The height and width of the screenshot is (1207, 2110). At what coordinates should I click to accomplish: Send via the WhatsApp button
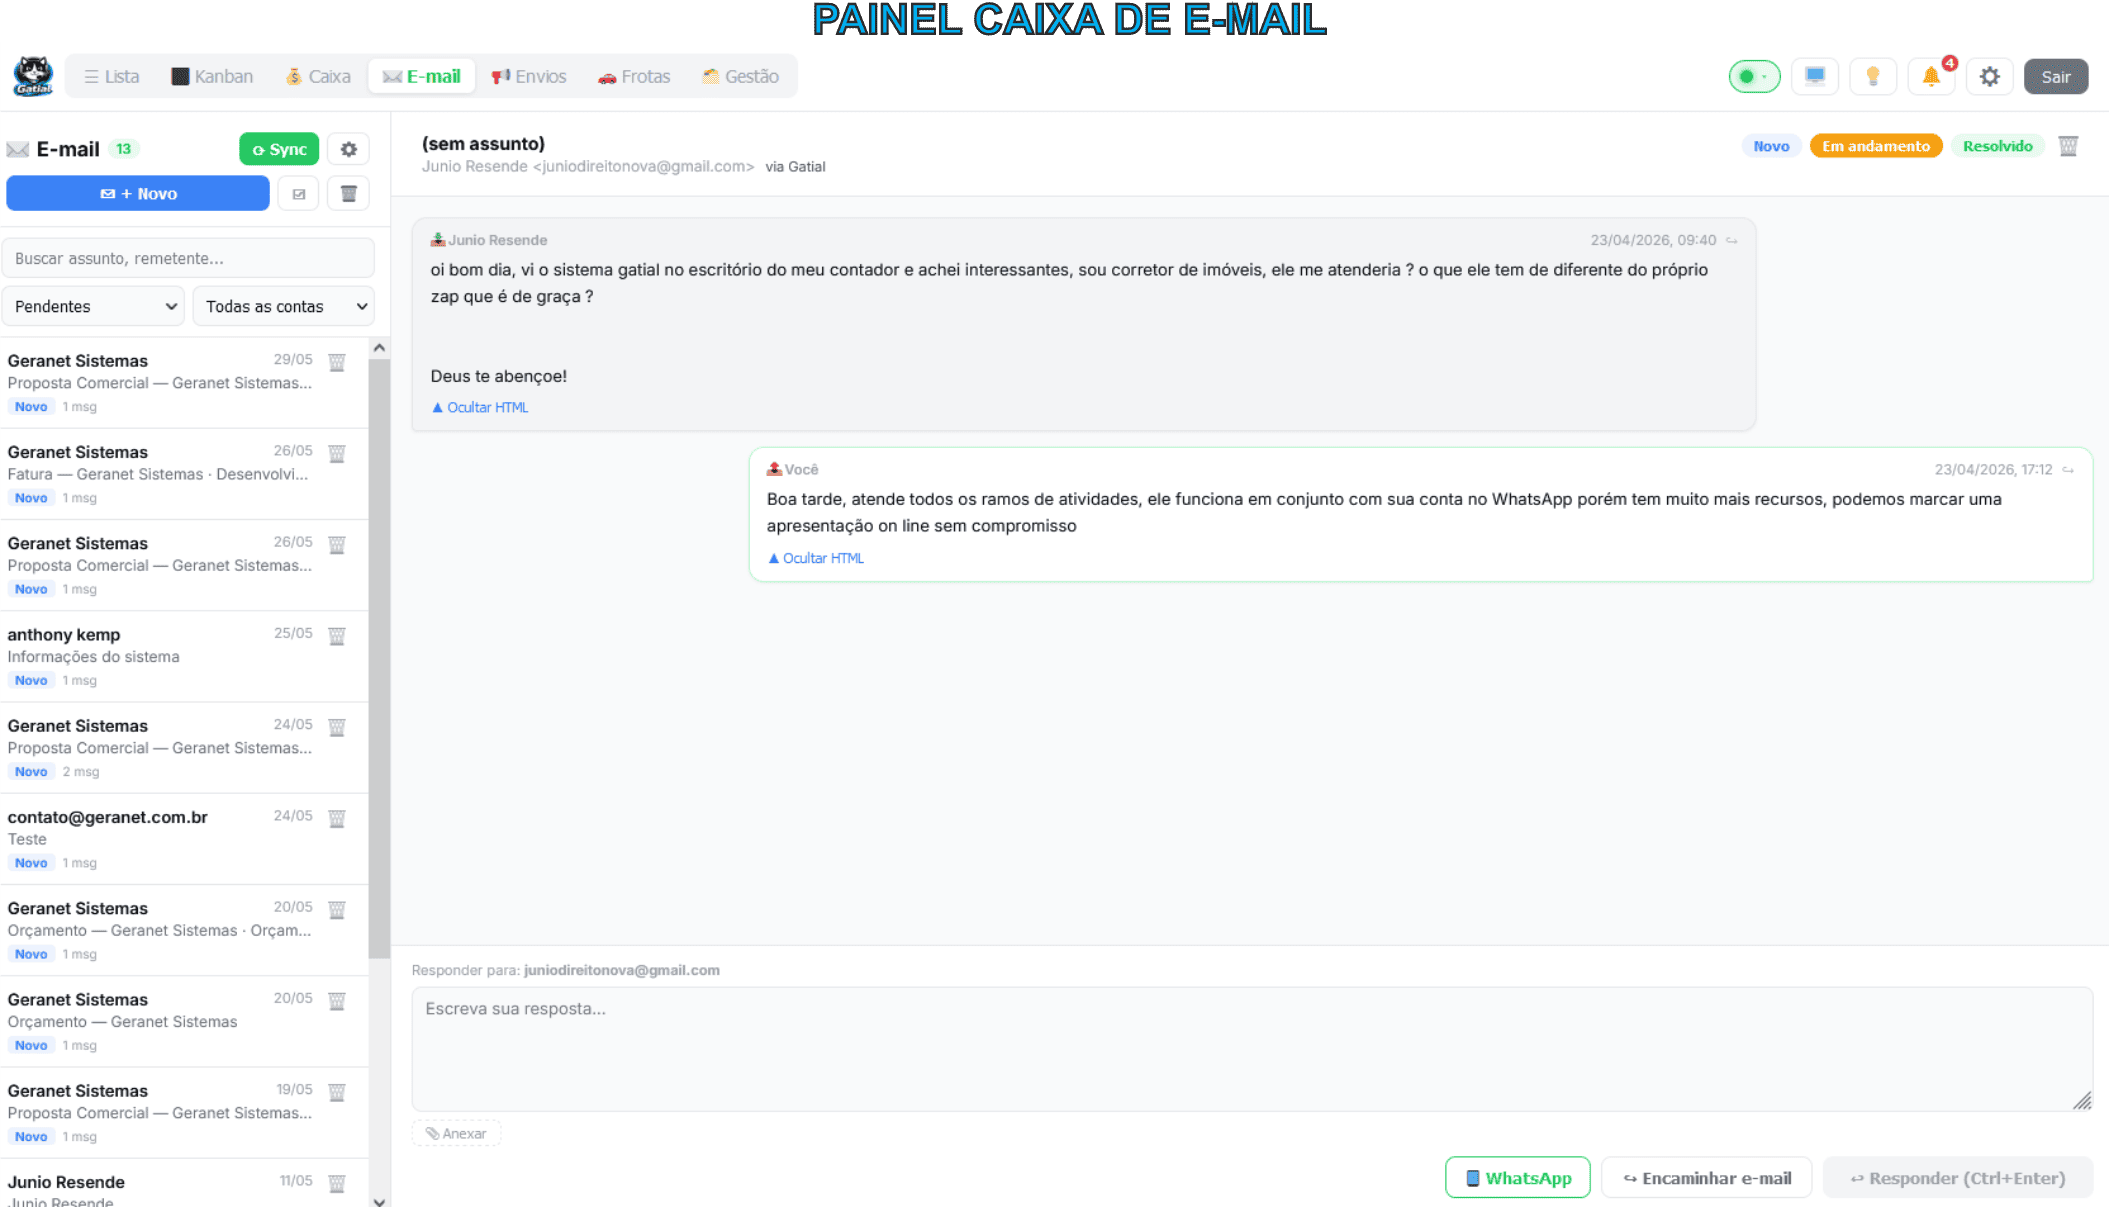(1518, 1178)
